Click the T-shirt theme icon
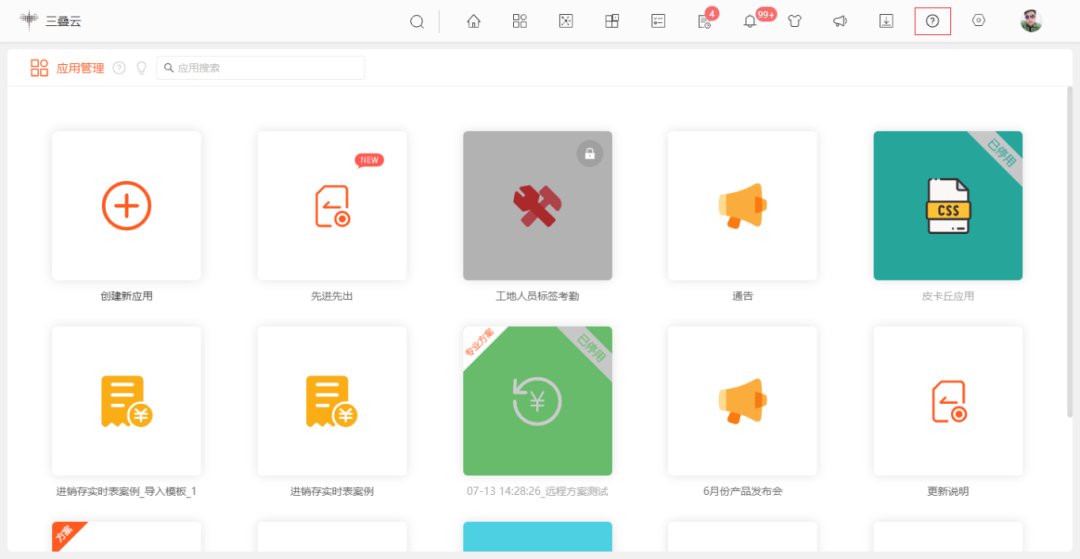This screenshot has width=1080, height=559. coord(795,21)
